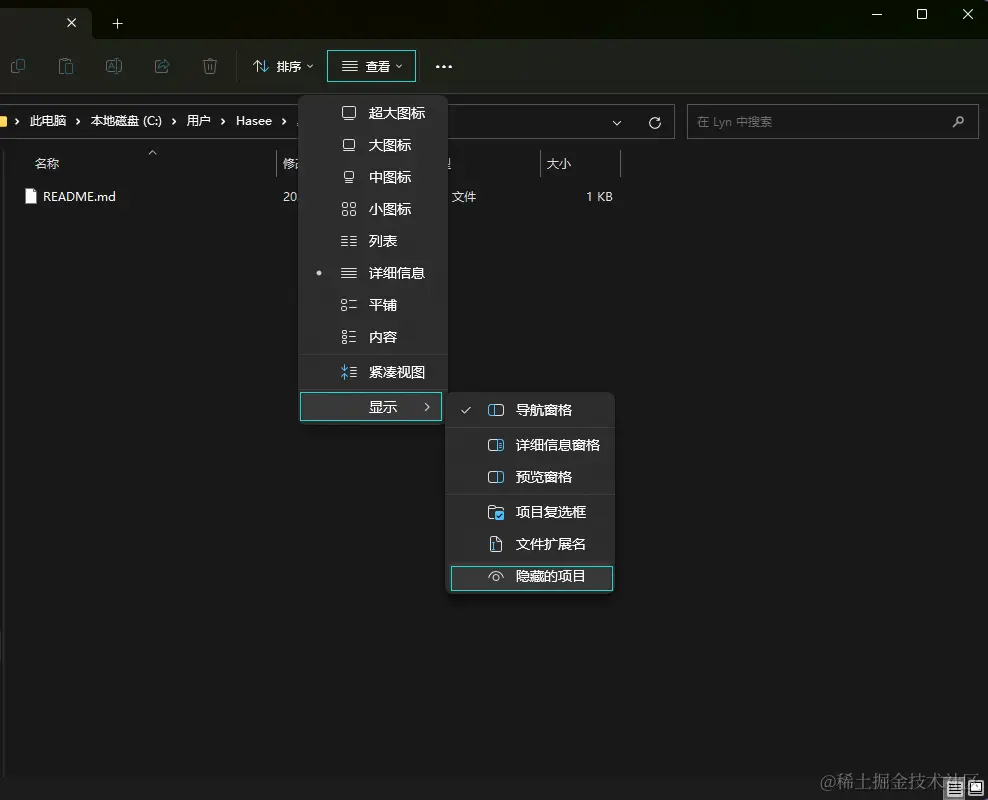Click the 1 KB size cell
This screenshot has width=988, height=800.
click(x=599, y=197)
